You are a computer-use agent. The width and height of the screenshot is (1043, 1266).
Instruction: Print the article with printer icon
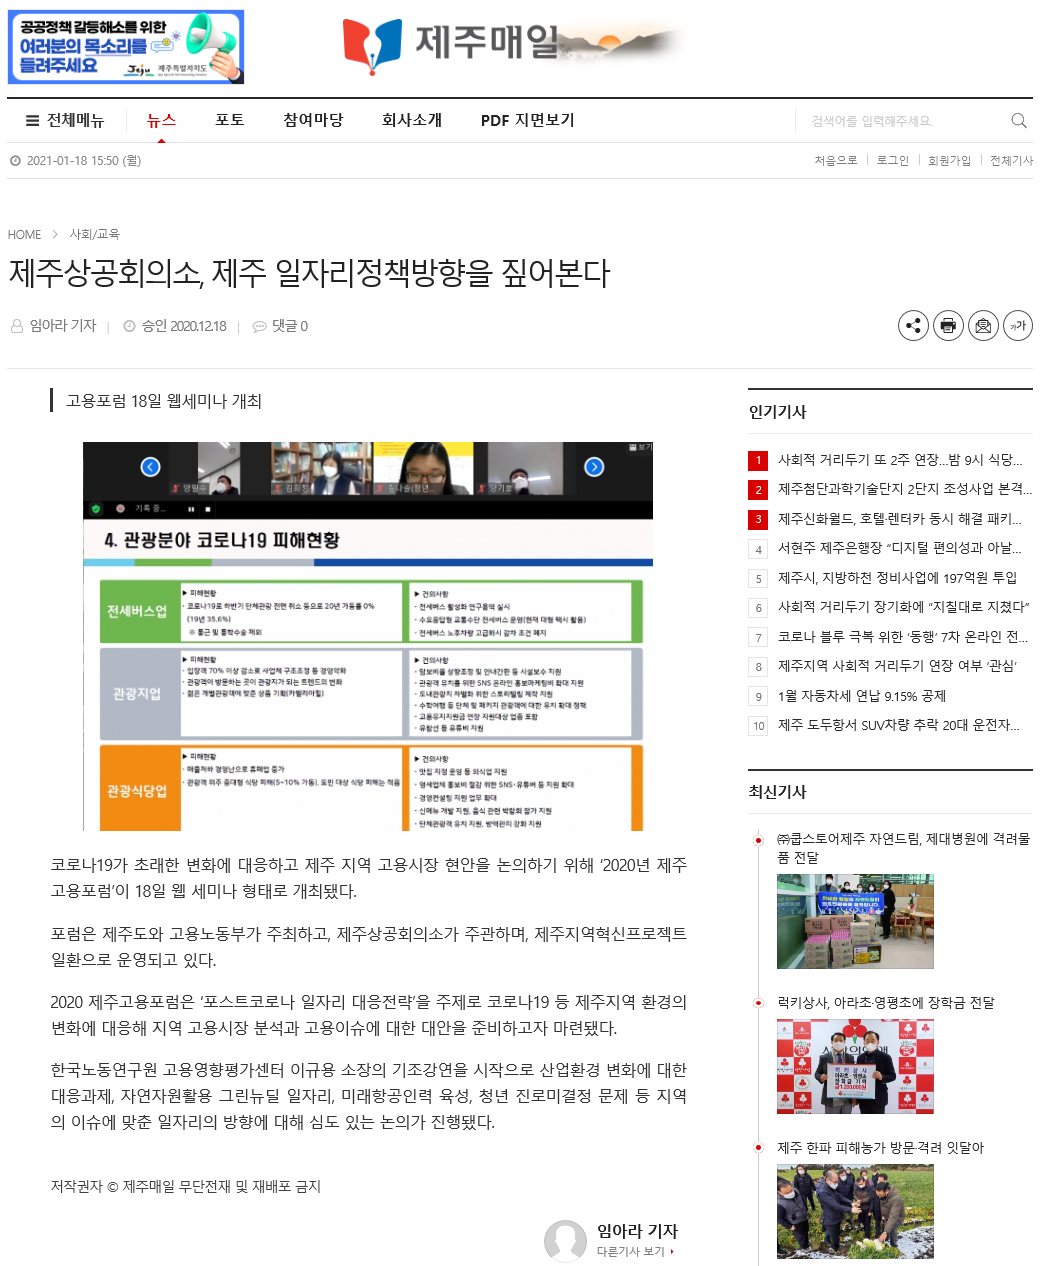coord(948,326)
